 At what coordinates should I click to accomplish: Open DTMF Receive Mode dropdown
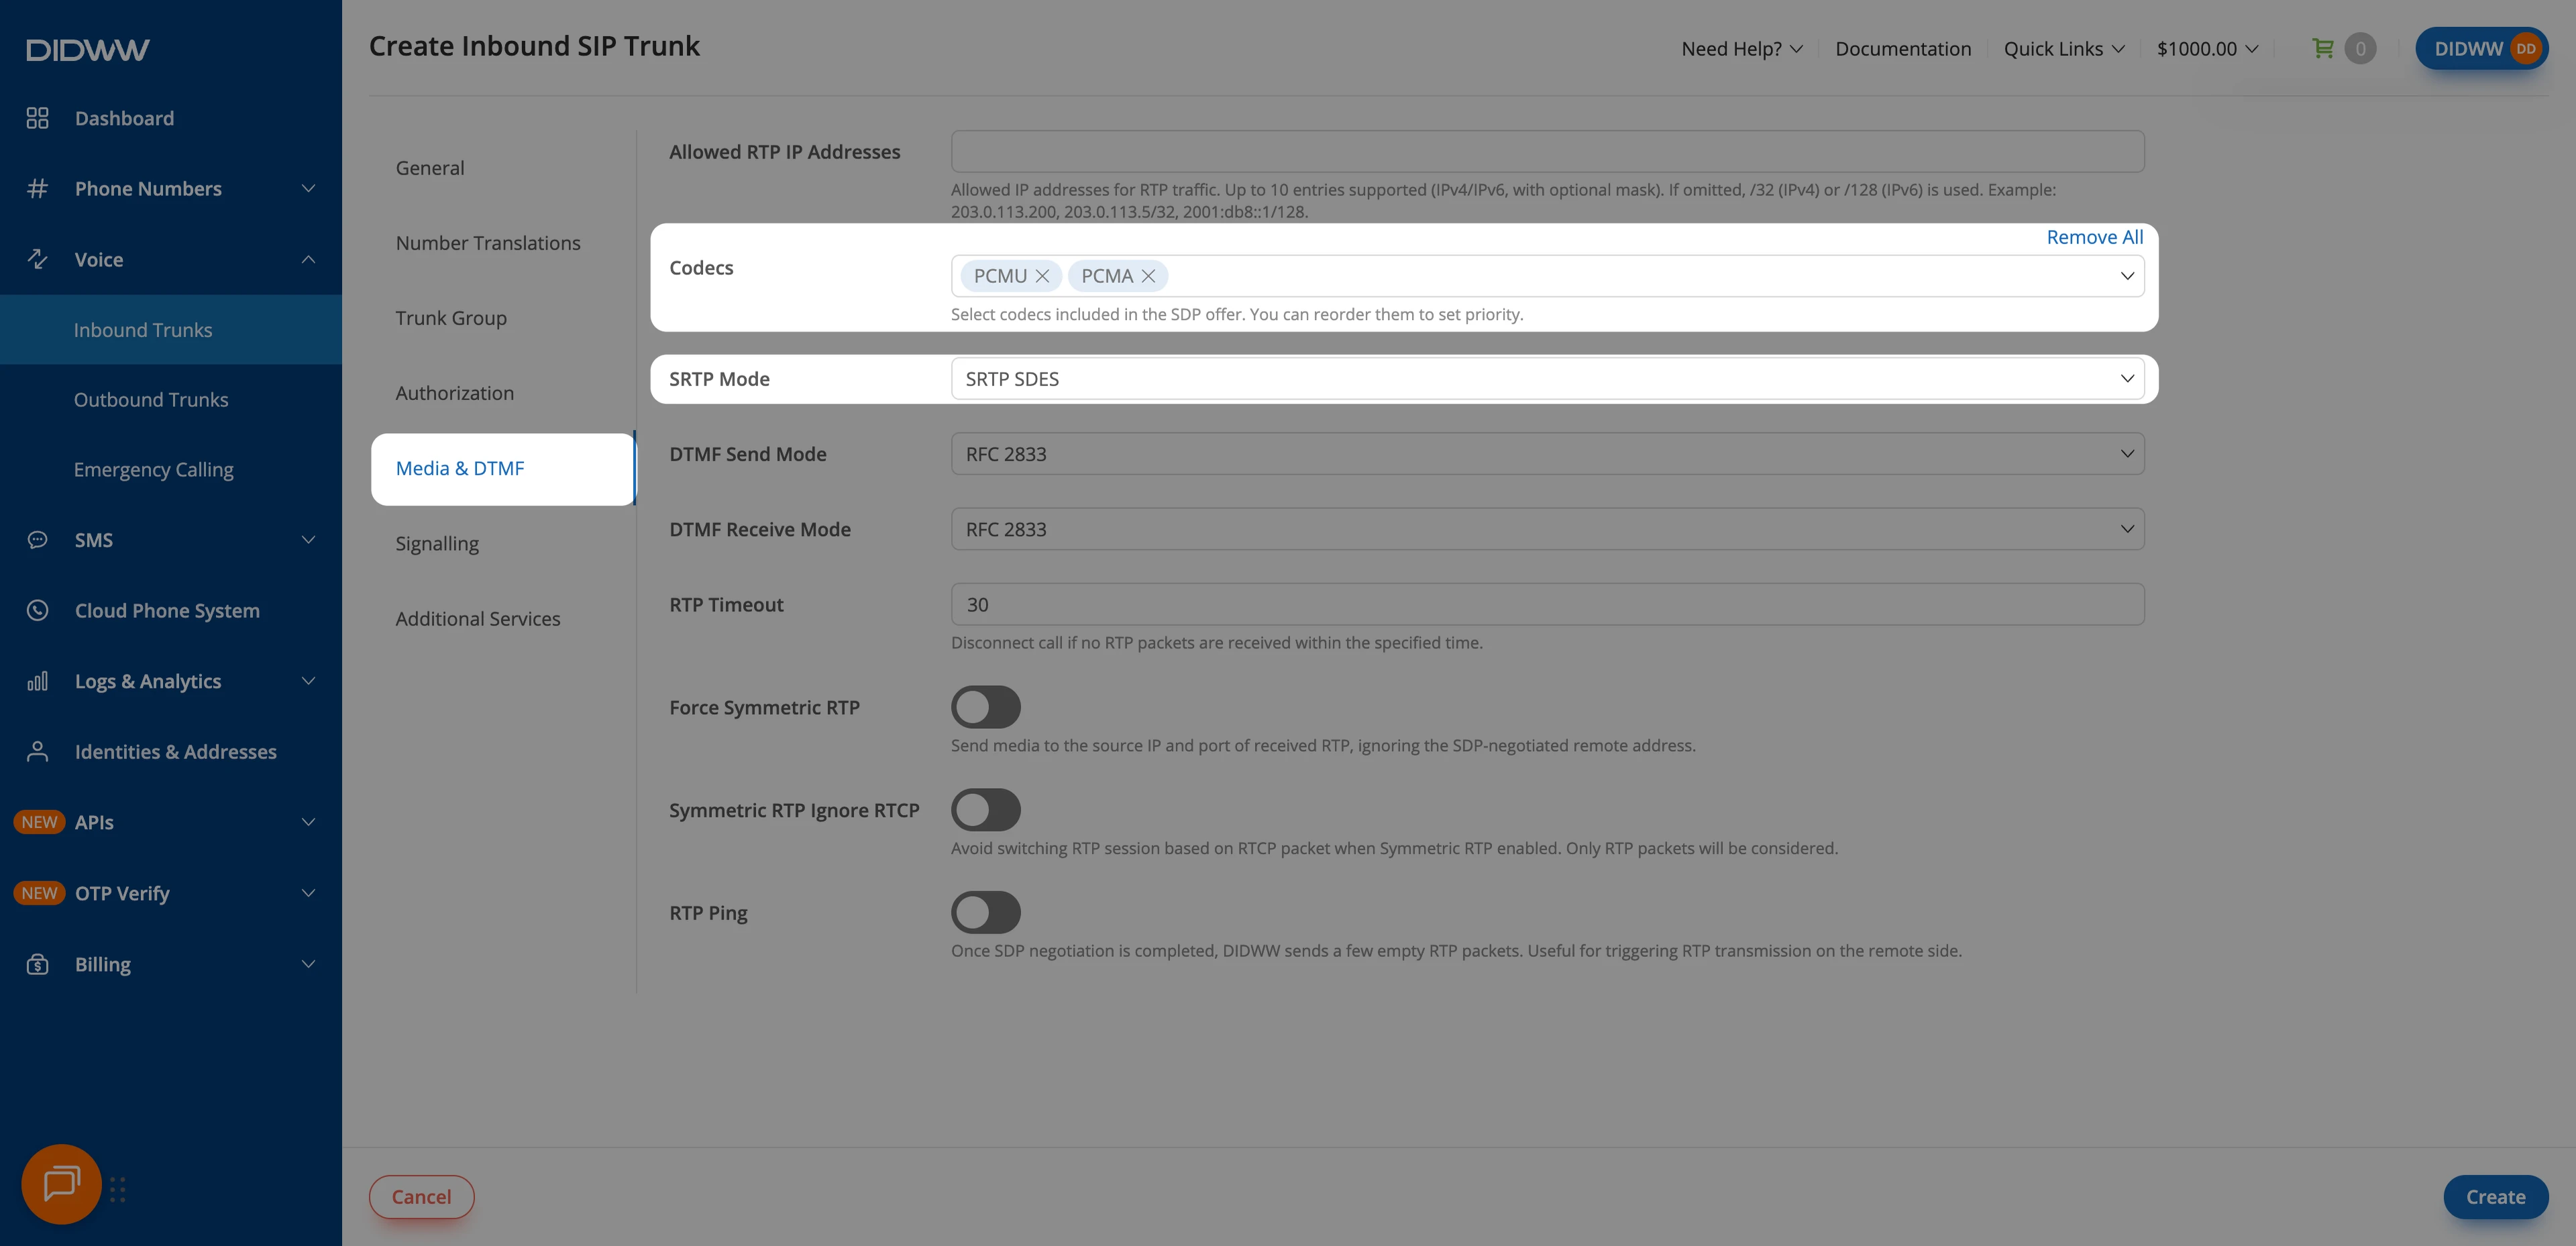click(1547, 529)
